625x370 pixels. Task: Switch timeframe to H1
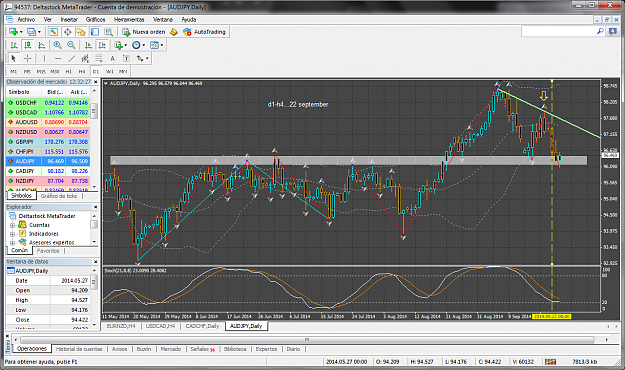[68, 71]
